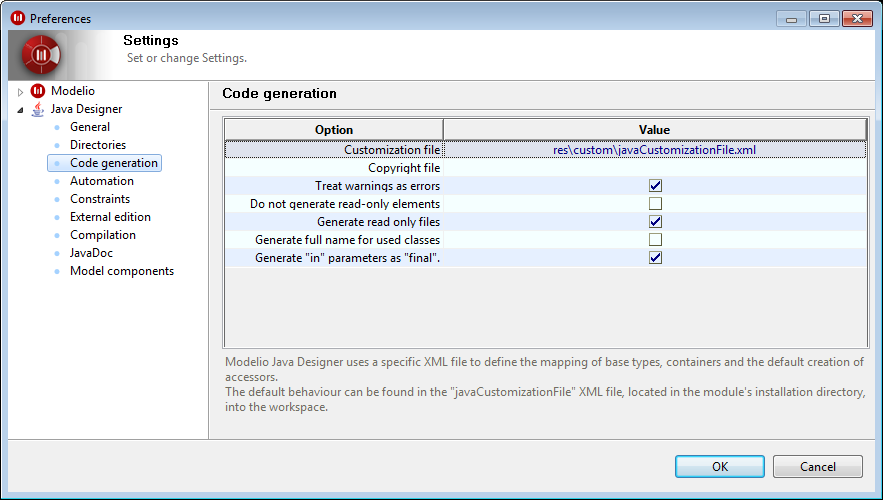The image size is (883, 500).
Task: Collapse the Java Designer tree node
Action: click(x=20, y=110)
